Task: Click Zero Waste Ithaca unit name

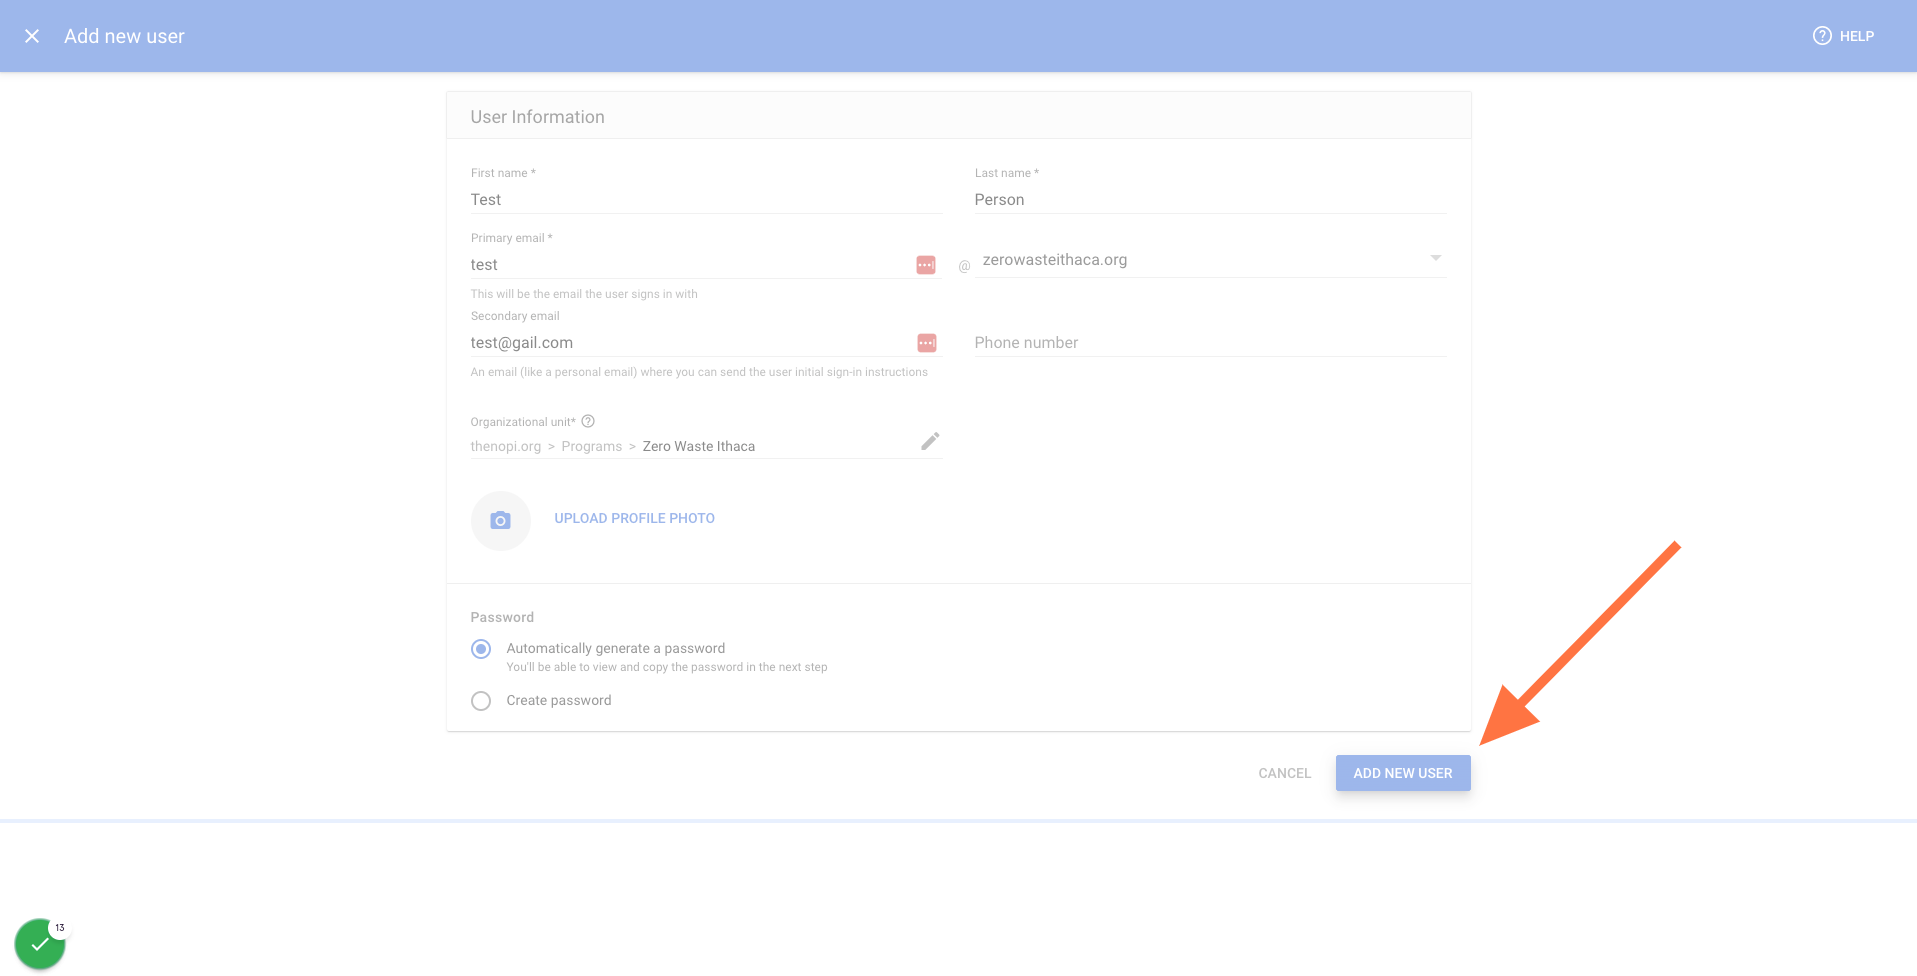Action: 698,447
